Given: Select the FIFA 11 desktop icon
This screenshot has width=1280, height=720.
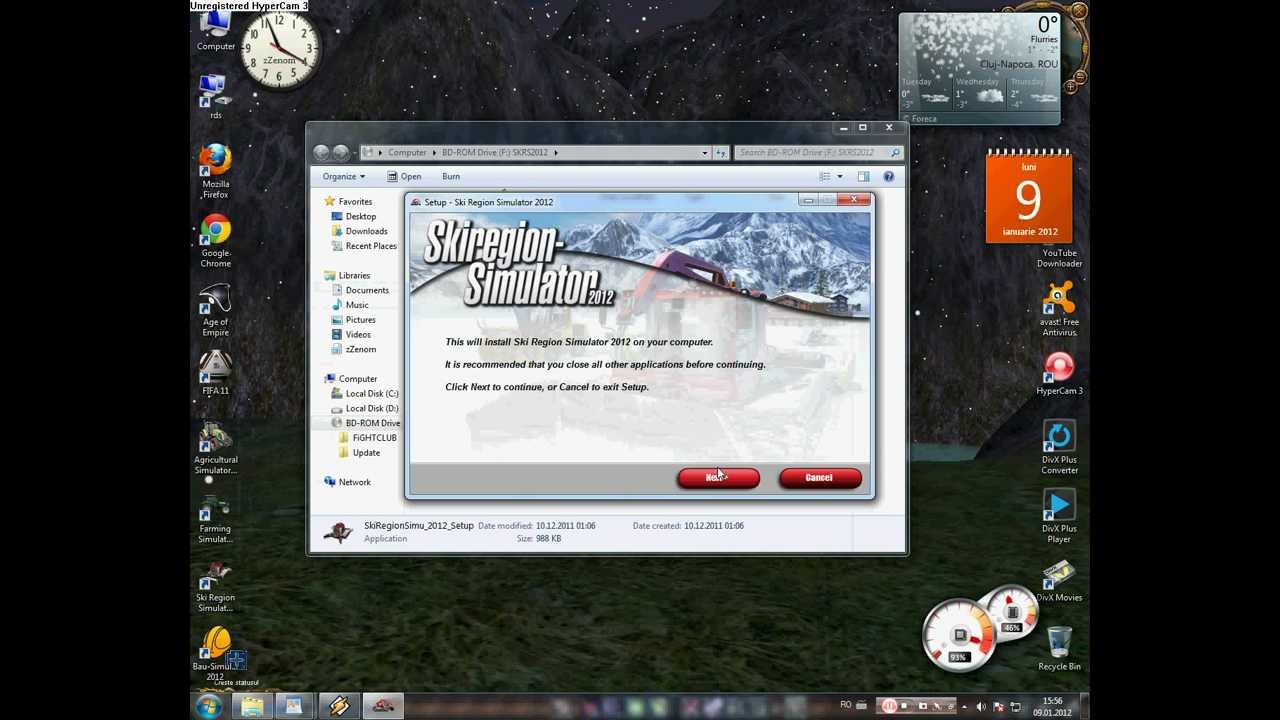Looking at the screenshot, I should (215, 374).
